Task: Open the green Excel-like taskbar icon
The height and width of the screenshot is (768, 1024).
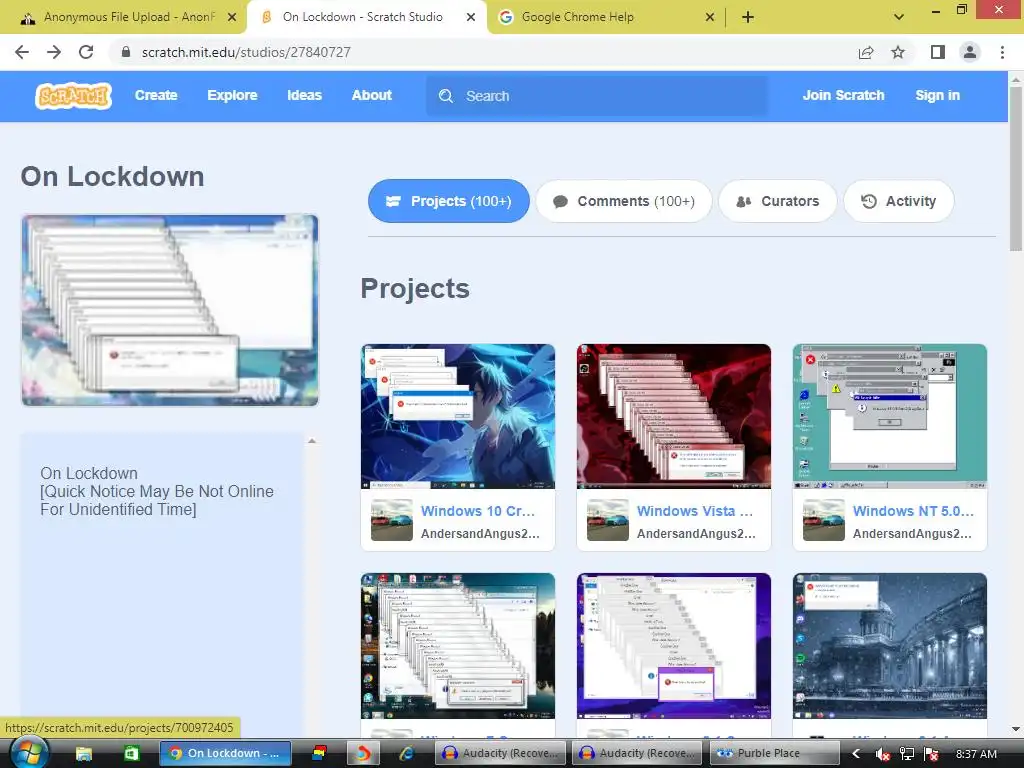Action: pyautogui.click(x=131, y=754)
